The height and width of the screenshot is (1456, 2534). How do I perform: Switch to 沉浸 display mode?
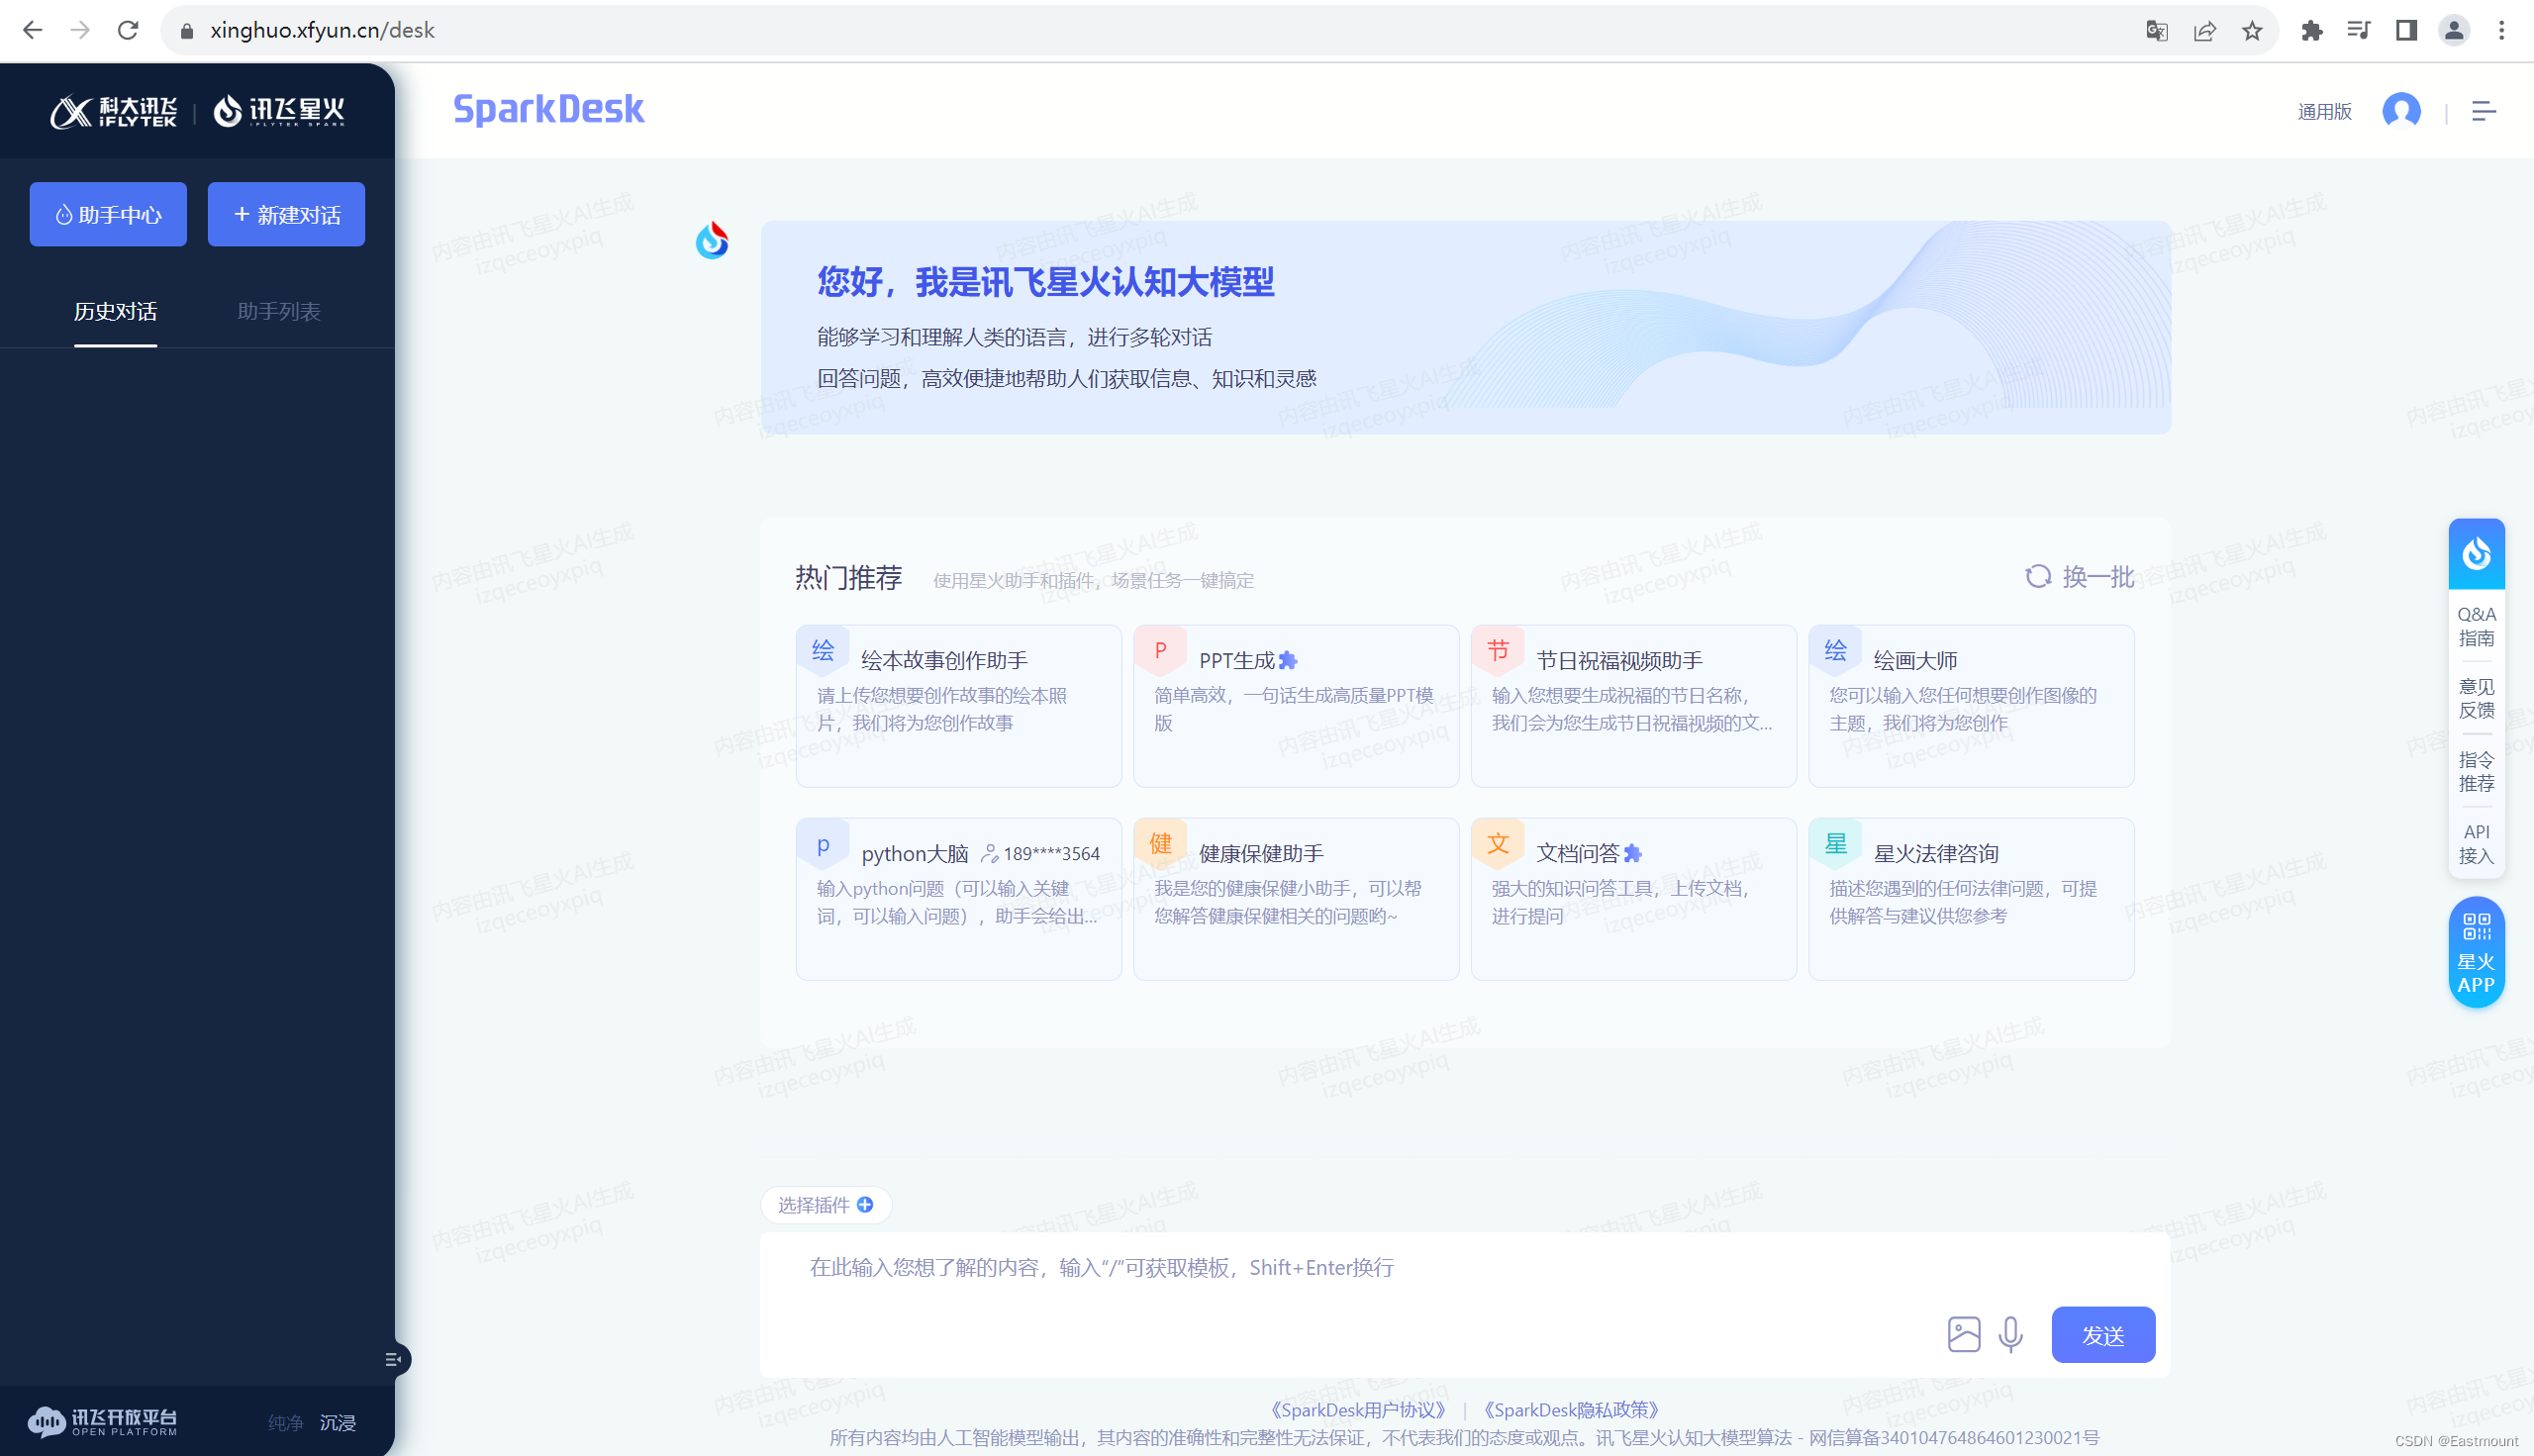[x=338, y=1422]
